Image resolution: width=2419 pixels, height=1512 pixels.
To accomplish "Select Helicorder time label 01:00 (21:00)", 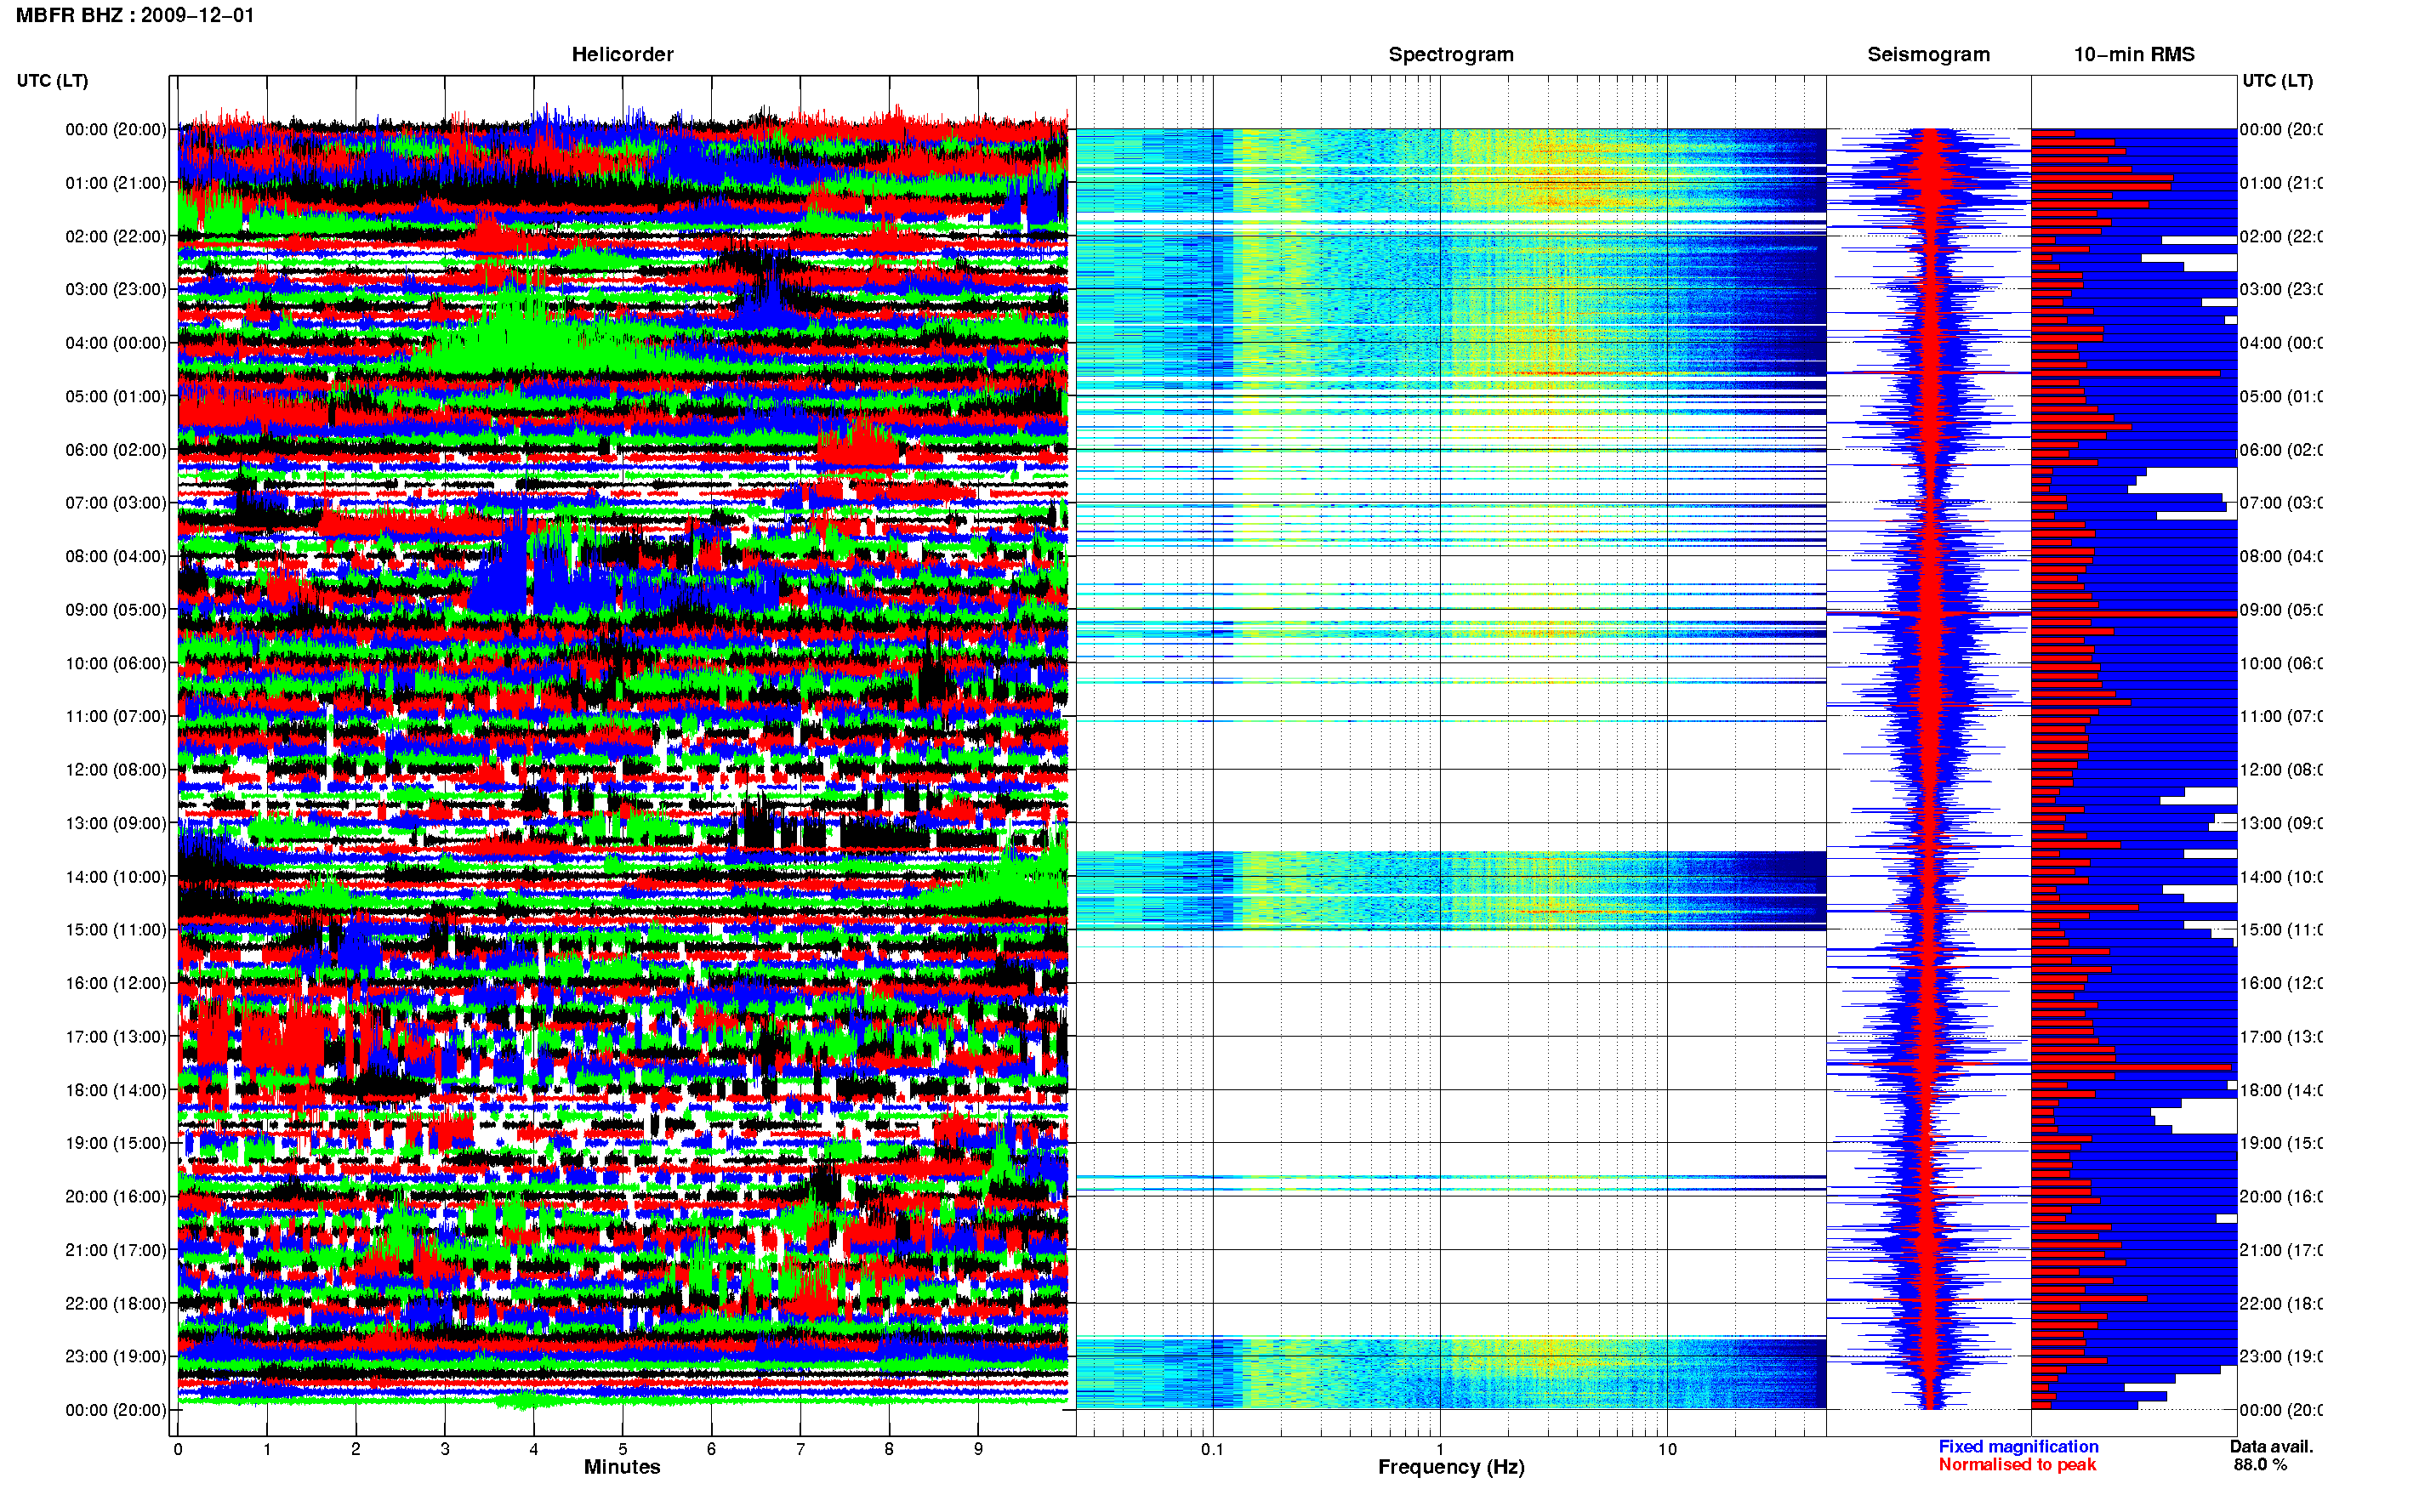I will click(x=116, y=183).
